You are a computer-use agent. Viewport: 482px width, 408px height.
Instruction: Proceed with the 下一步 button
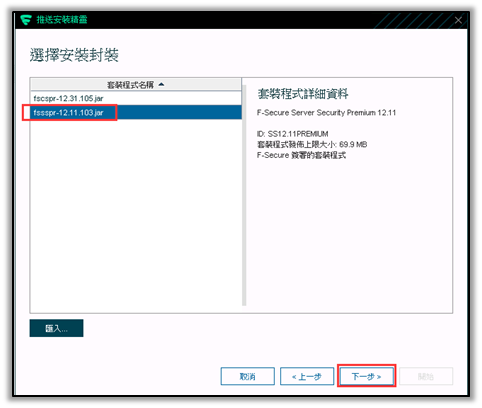[x=366, y=377]
